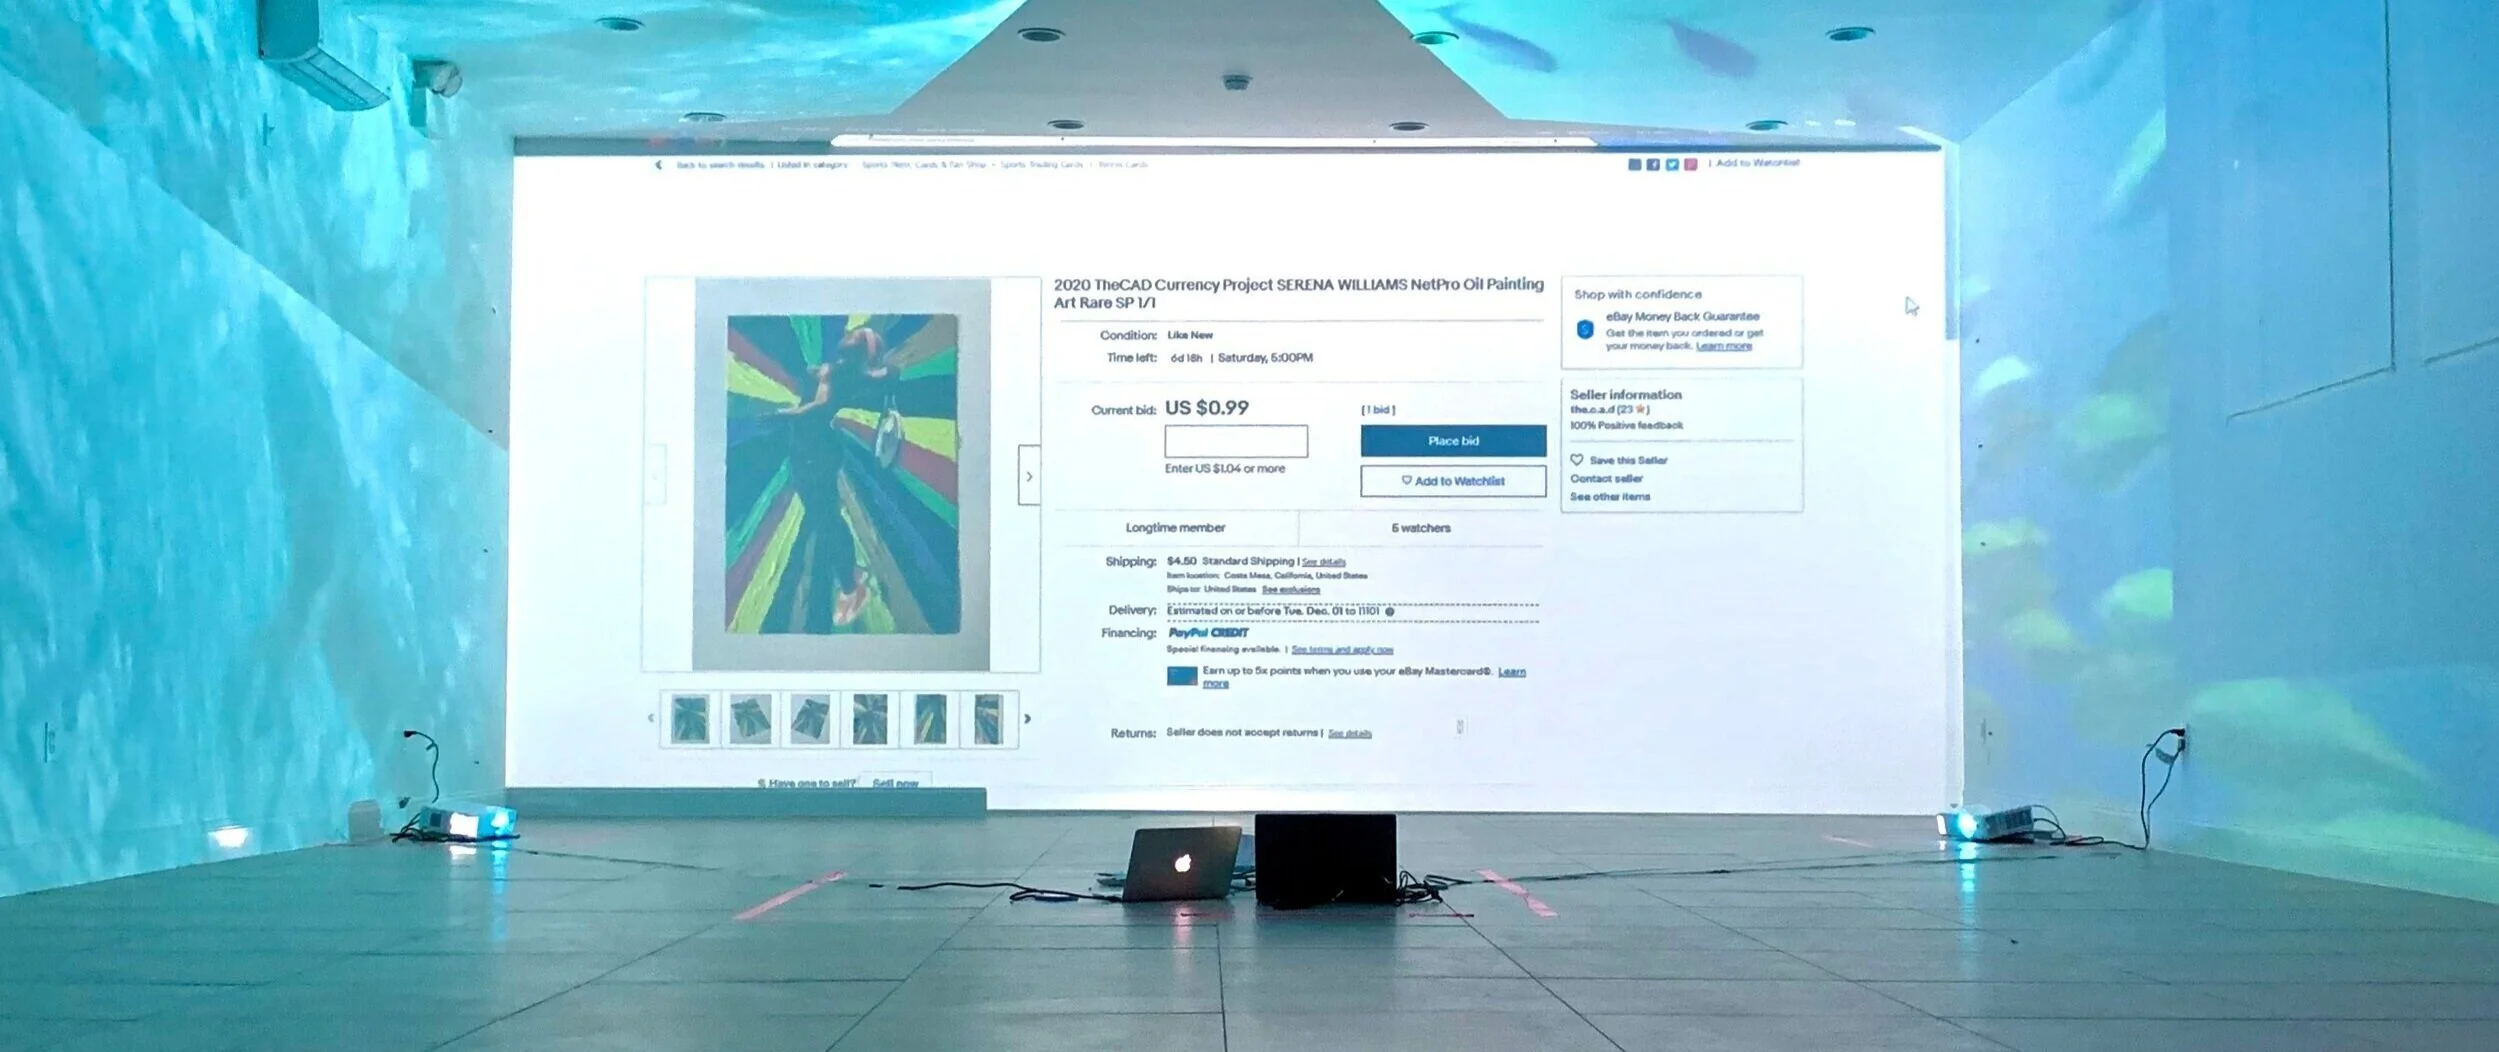Viewport: 2499px width, 1052px height.
Task: Click 100% Positive feedback text
Action: tap(1626, 426)
